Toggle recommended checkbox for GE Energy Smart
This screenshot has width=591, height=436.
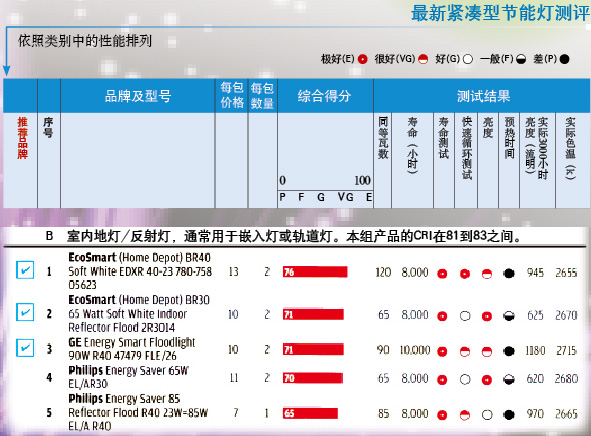(x=25, y=348)
